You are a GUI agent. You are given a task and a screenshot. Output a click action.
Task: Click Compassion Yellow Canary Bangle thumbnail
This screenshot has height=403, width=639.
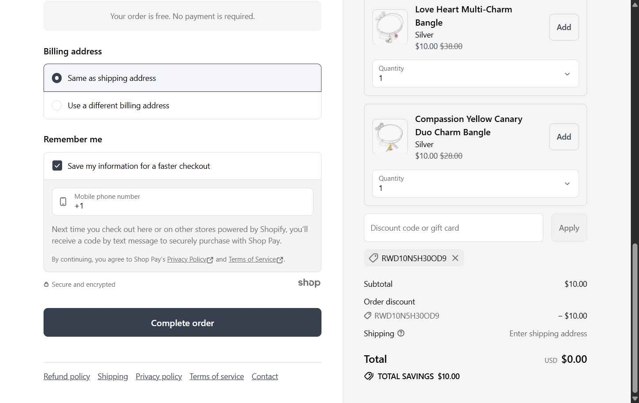click(x=390, y=137)
